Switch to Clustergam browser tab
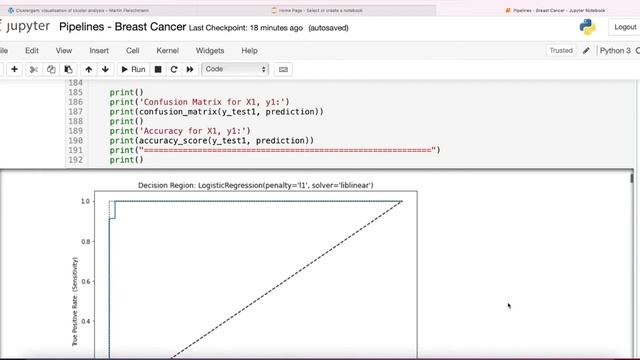Screen dimensions: 640x360 pos(79,10)
